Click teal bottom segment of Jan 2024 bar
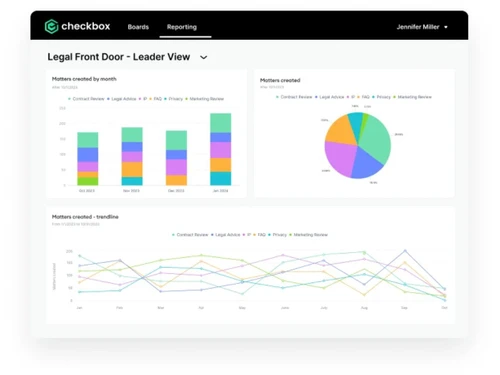This screenshot has height=375, width=500. pyautogui.click(x=220, y=179)
